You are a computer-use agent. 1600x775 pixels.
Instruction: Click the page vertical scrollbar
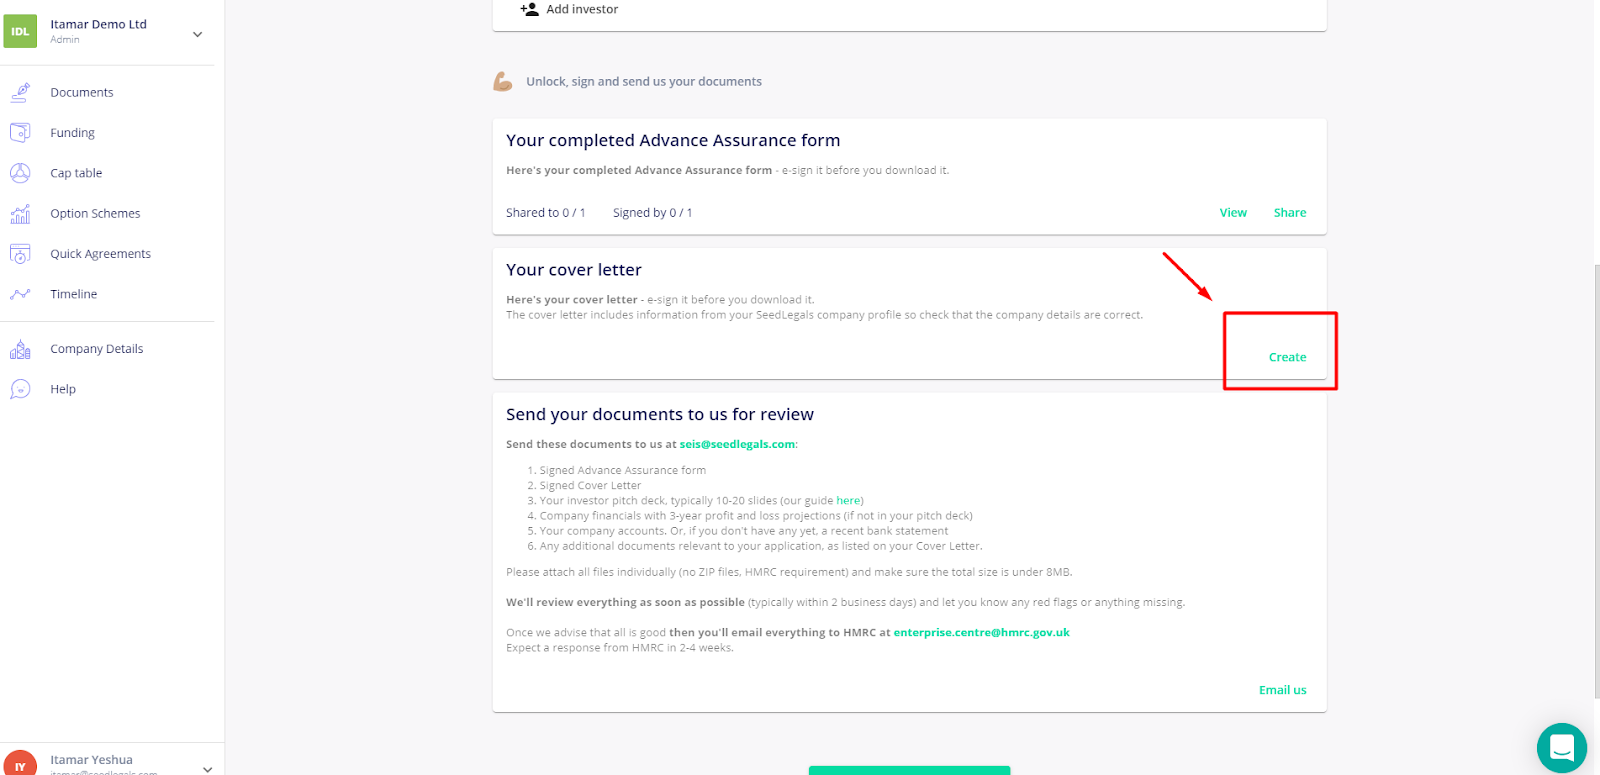[x=1596, y=480]
